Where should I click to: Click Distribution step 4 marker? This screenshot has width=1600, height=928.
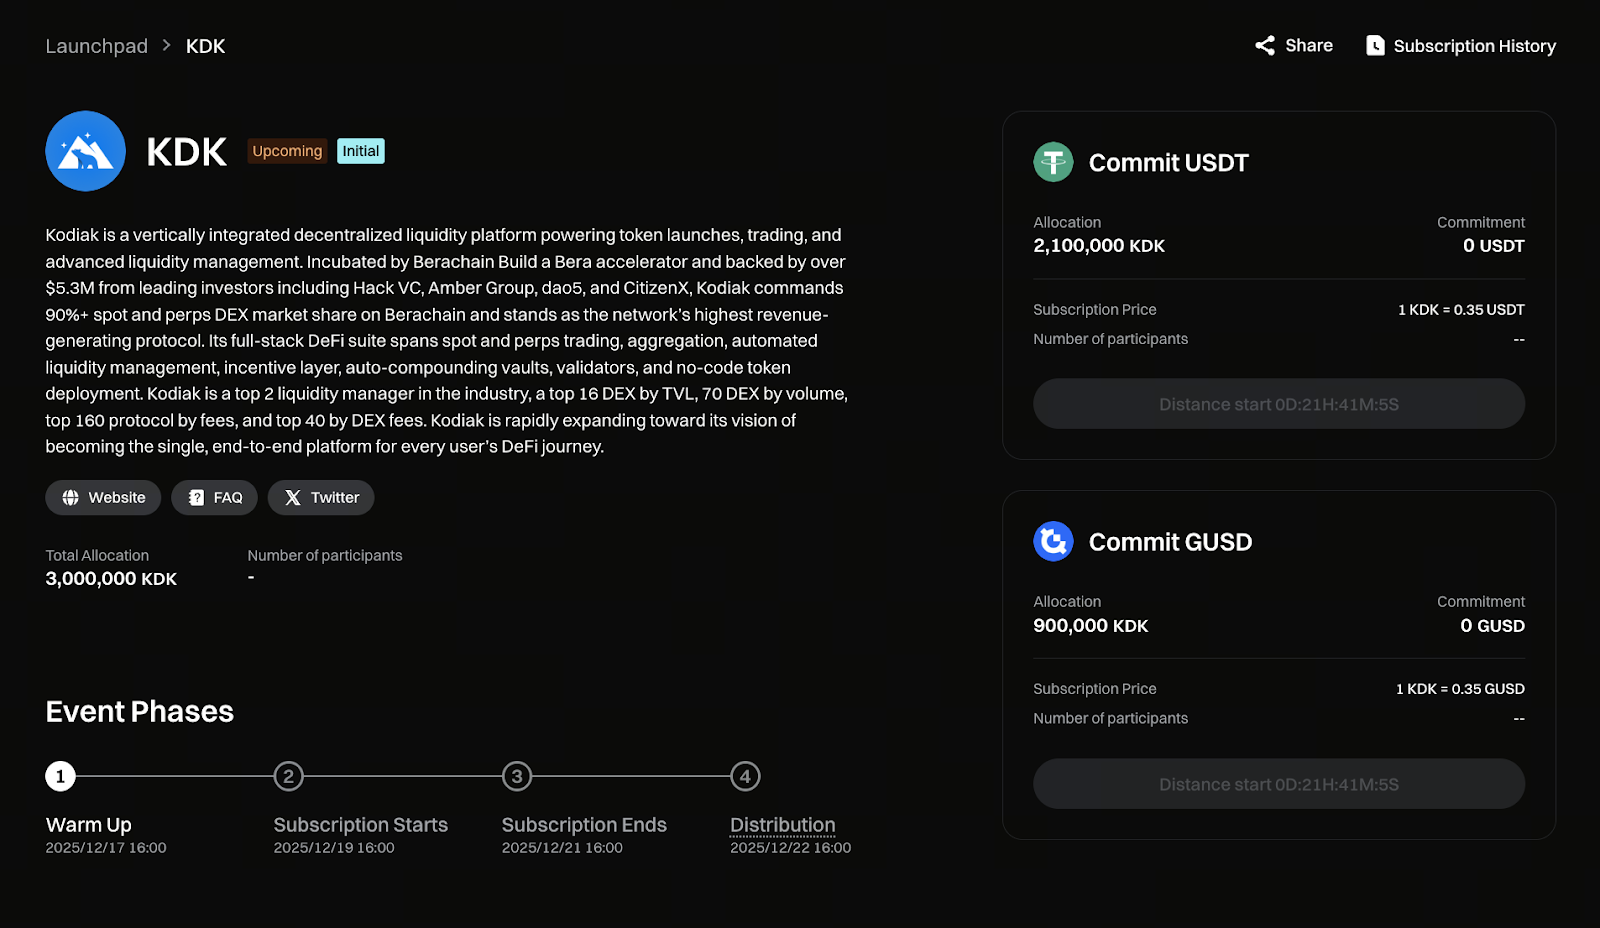[745, 776]
